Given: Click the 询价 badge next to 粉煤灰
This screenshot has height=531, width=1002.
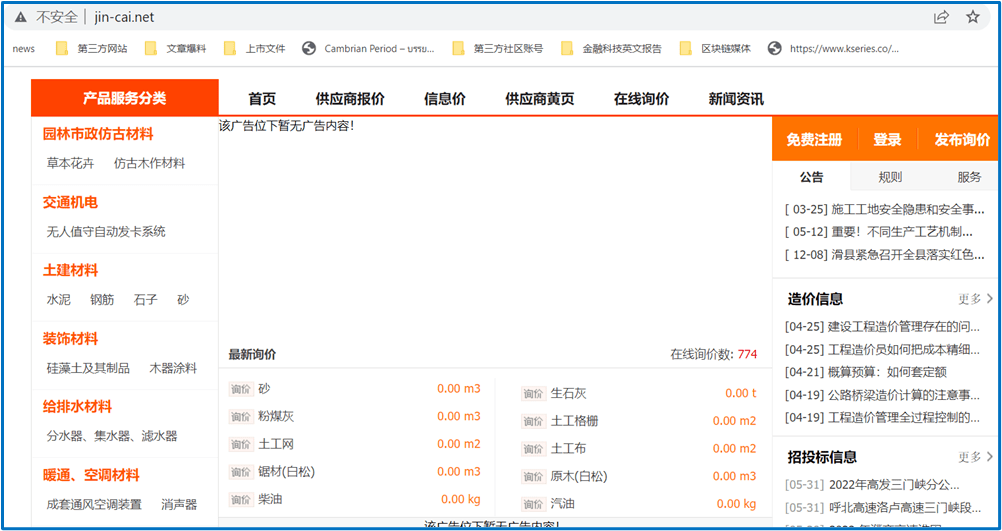Looking at the screenshot, I should point(241,417).
